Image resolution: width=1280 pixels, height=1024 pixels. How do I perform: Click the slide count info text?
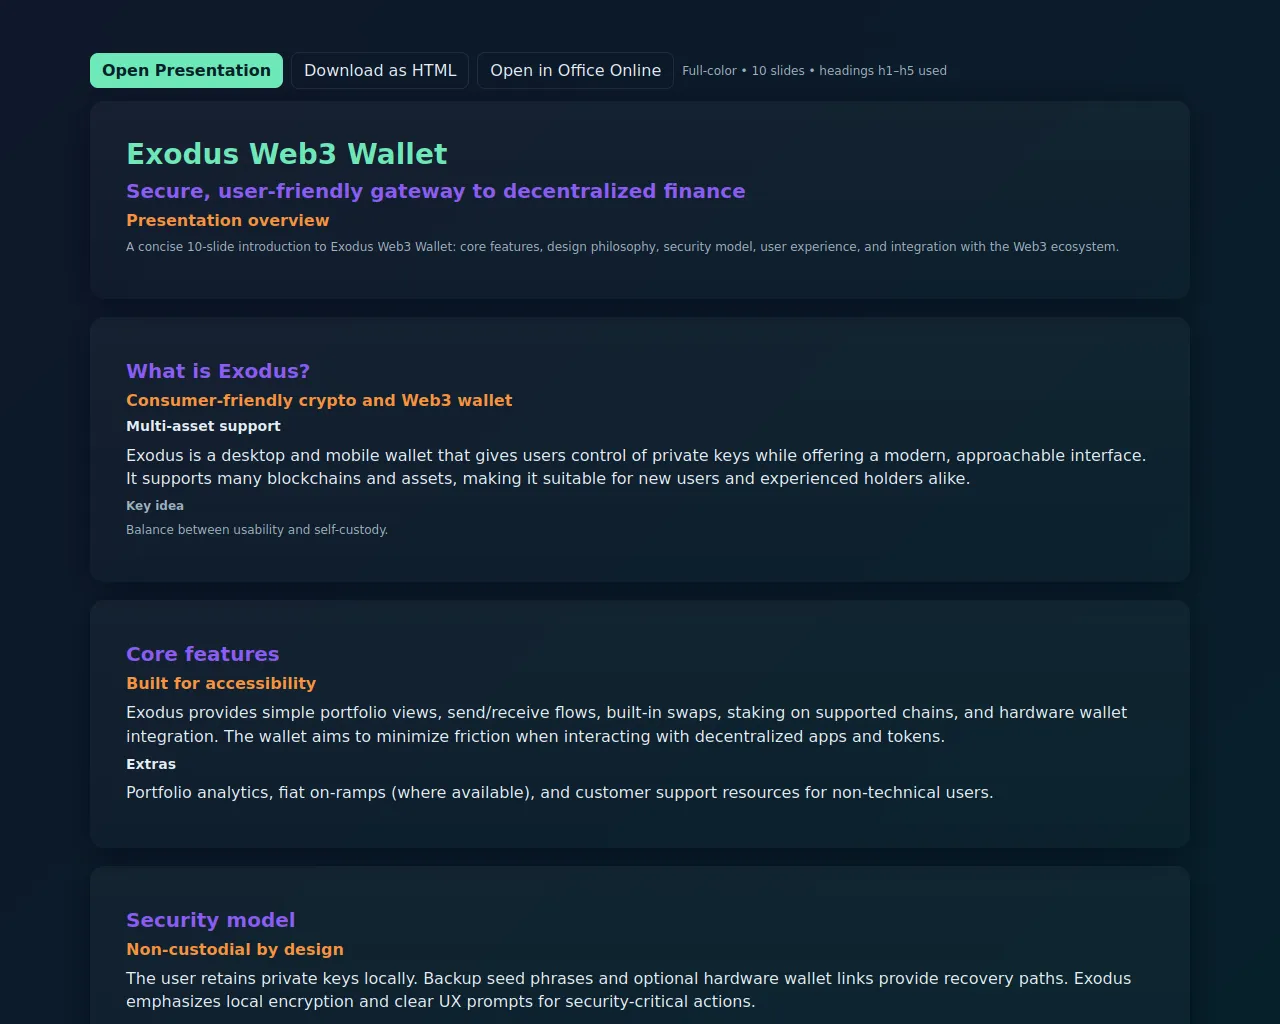click(x=814, y=71)
